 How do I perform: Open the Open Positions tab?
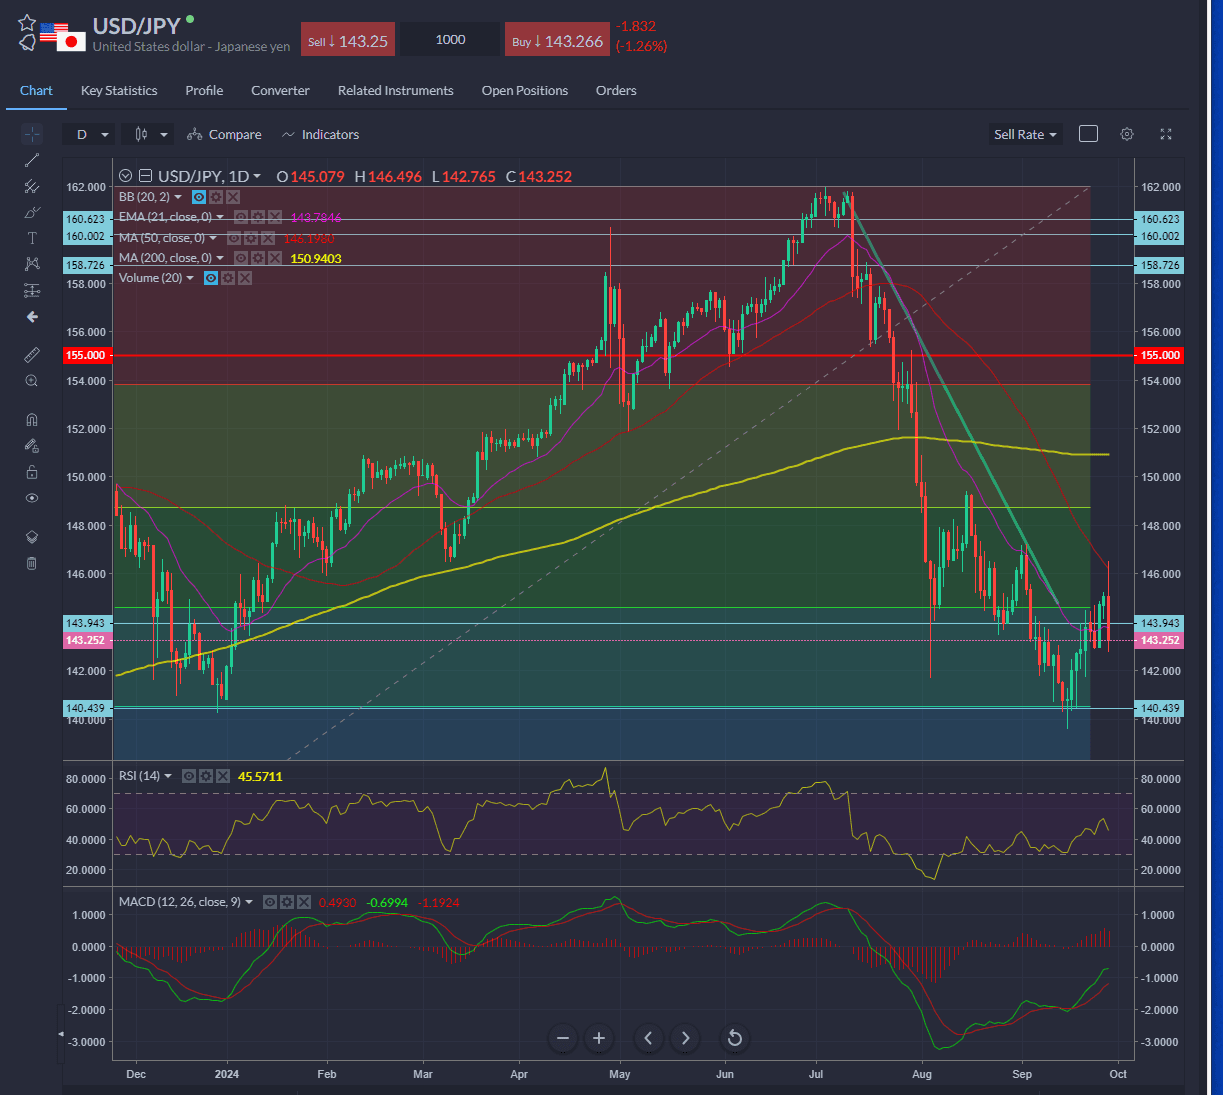pyautogui.click(x=524, y=91)
